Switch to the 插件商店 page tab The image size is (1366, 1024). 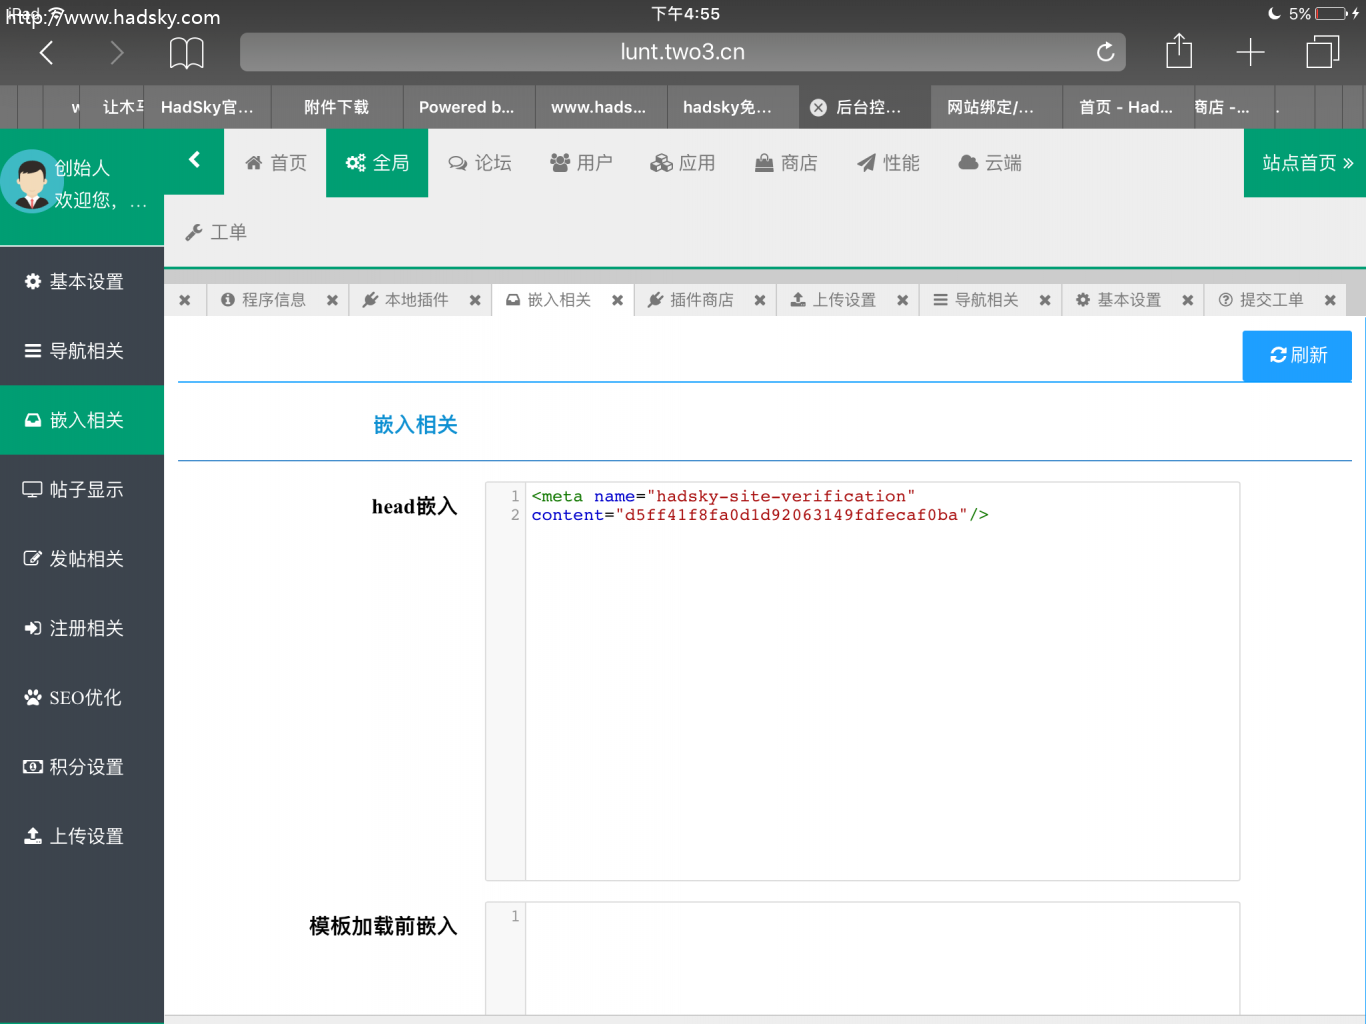[x=691, y=300]
